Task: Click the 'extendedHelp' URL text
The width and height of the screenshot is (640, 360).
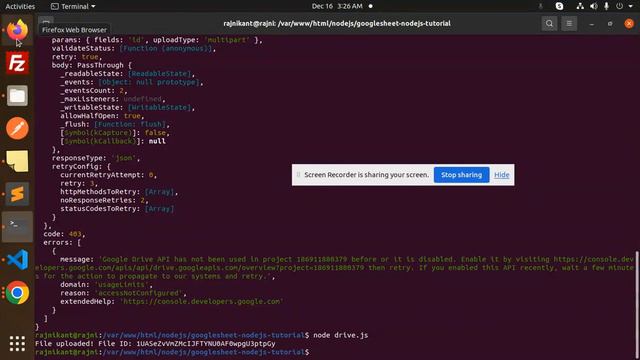Action: pyautogui.click(x=201, y=302)
